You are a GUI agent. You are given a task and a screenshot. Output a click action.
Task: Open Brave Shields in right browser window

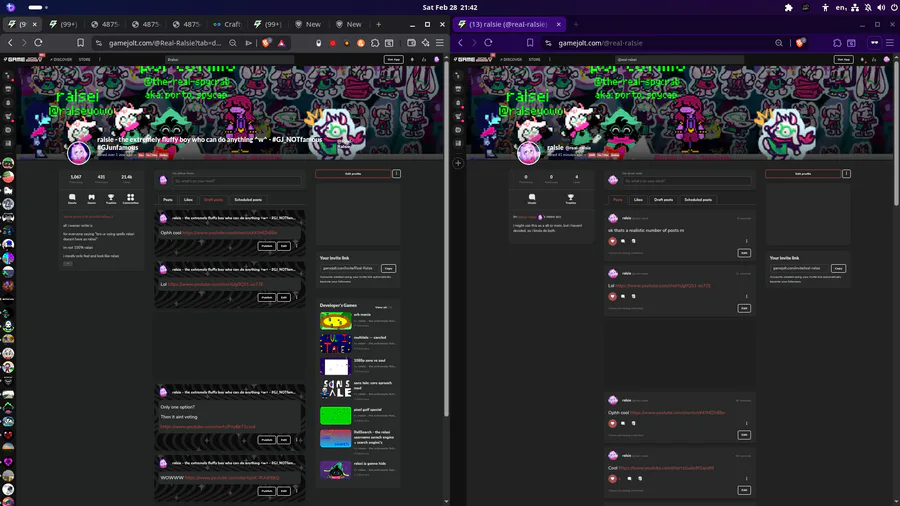pyautogui.click(x=800, y=42)
